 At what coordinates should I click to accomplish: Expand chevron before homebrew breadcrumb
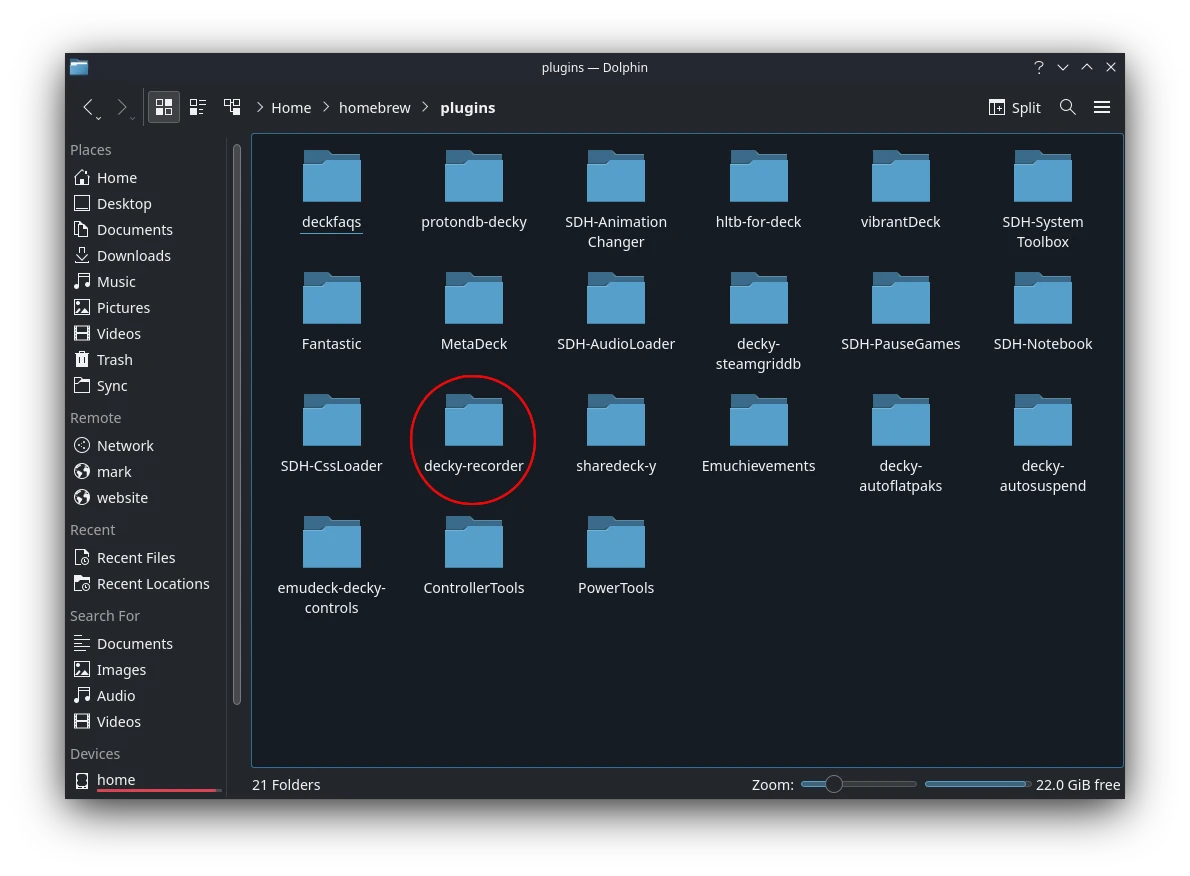pyautogui.click(x=326, y=108)
